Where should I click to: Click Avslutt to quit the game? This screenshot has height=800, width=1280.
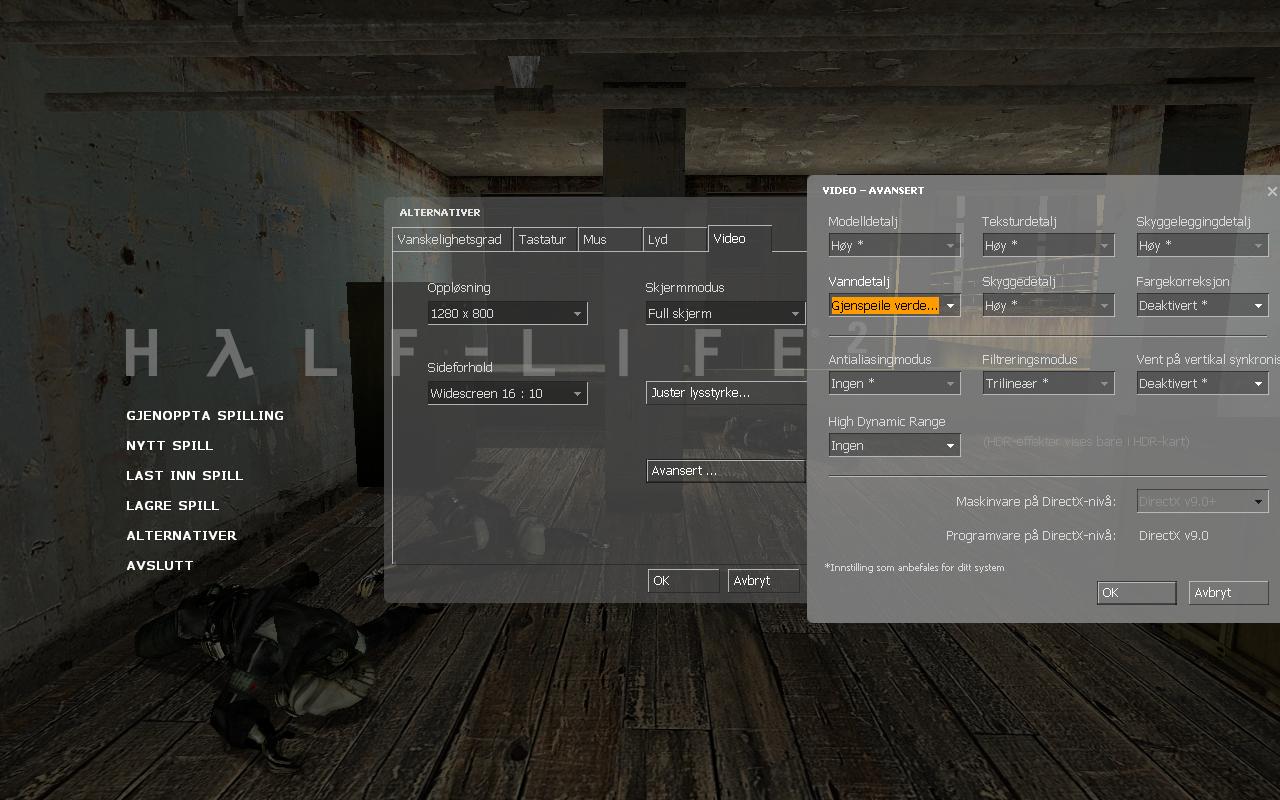click(x=160, y=565)
